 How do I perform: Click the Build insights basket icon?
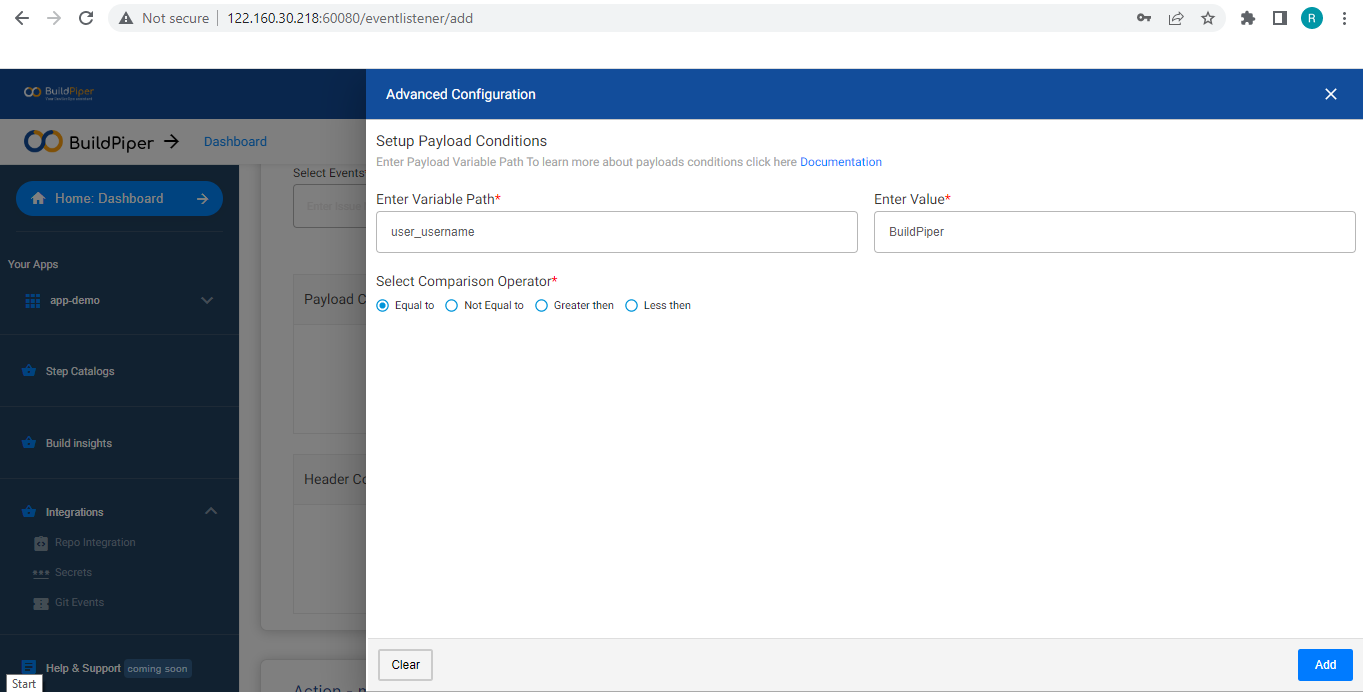tap(29, 443)
